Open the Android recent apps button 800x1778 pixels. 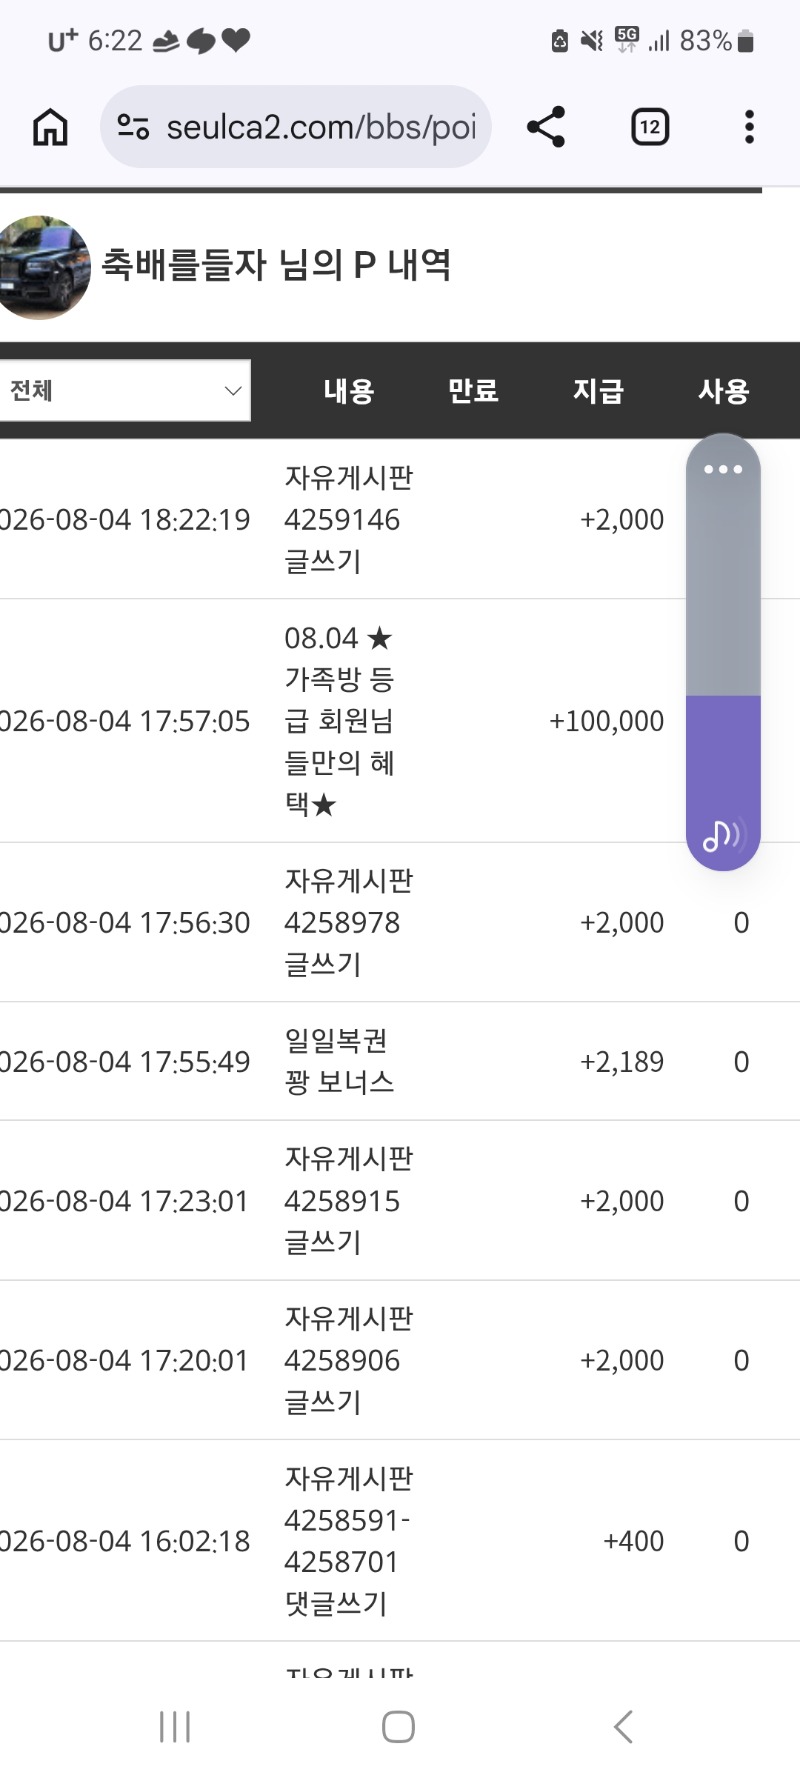point(175,1726)
